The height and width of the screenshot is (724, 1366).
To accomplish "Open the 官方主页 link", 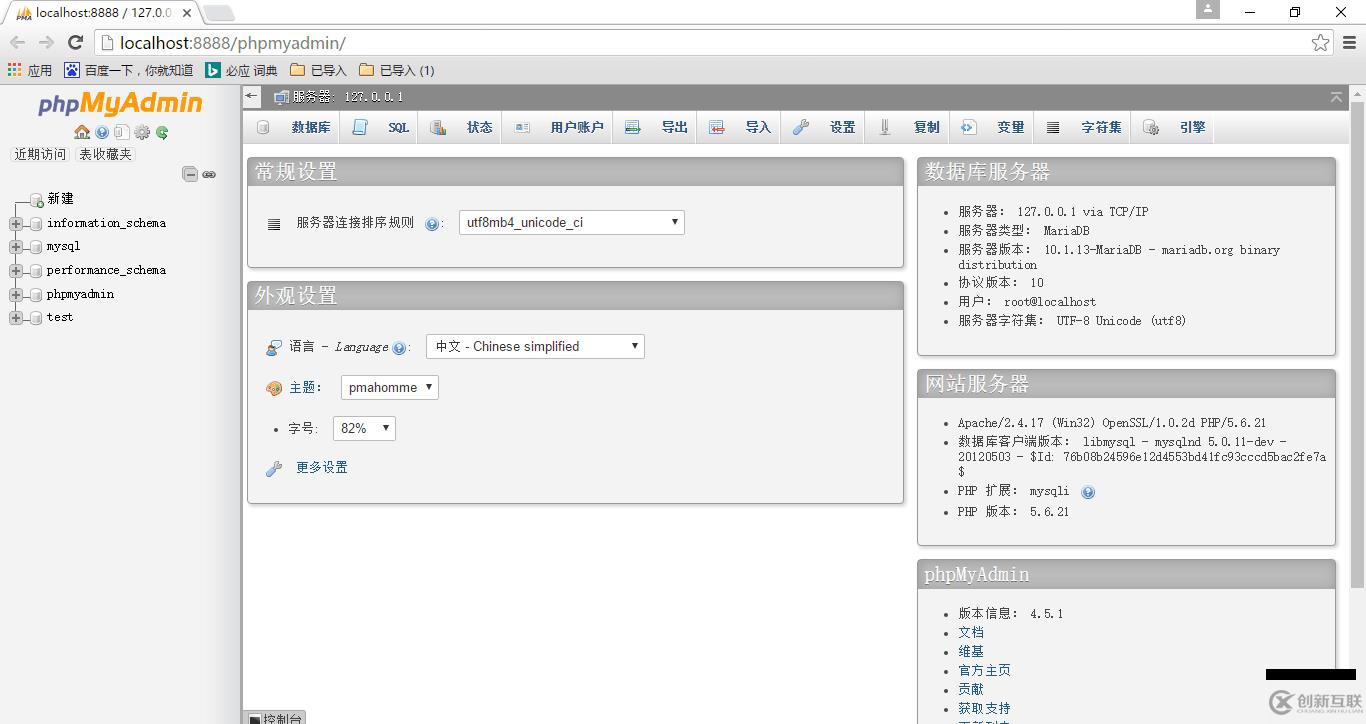I will (984, 670).
